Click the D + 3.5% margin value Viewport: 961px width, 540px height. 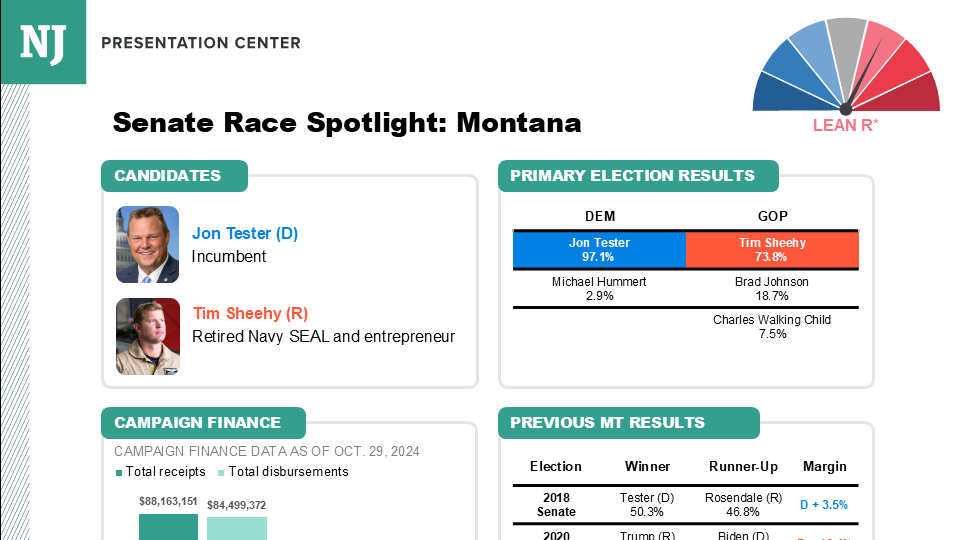pyautogui.click(x=824, y=505)
